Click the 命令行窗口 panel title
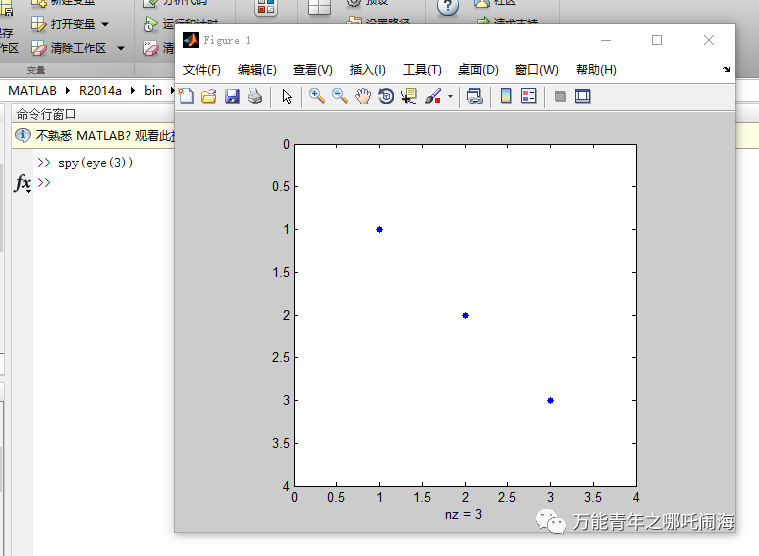The width and height of the screenshot is (759, 556). (x=46, y=114)
